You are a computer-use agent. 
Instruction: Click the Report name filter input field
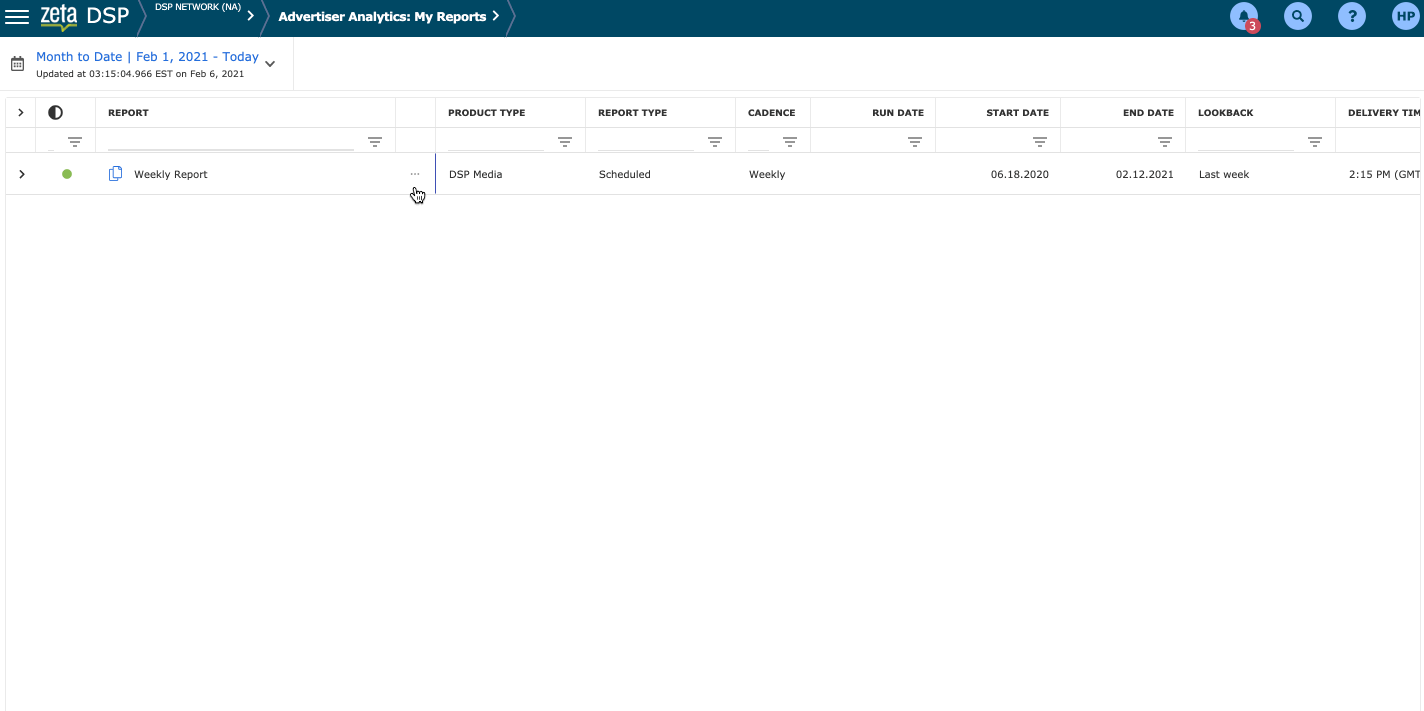[x=230, y=141]
